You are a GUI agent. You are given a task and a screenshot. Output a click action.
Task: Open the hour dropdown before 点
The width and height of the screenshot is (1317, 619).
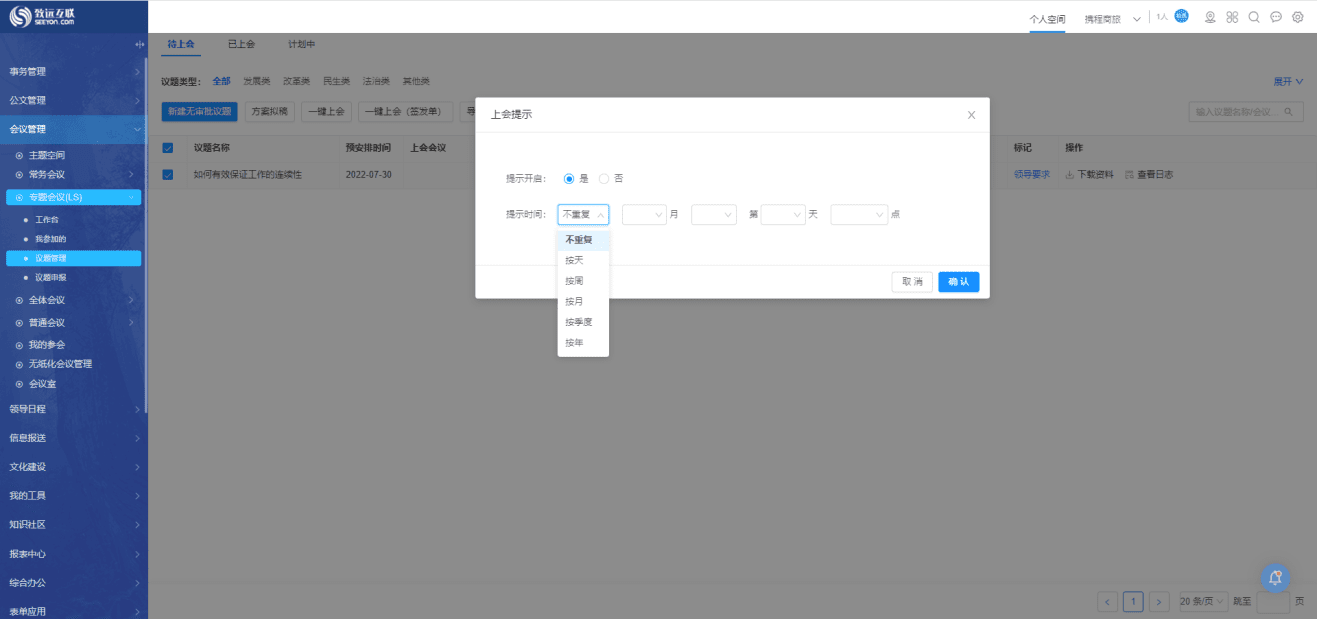[859, 214]
